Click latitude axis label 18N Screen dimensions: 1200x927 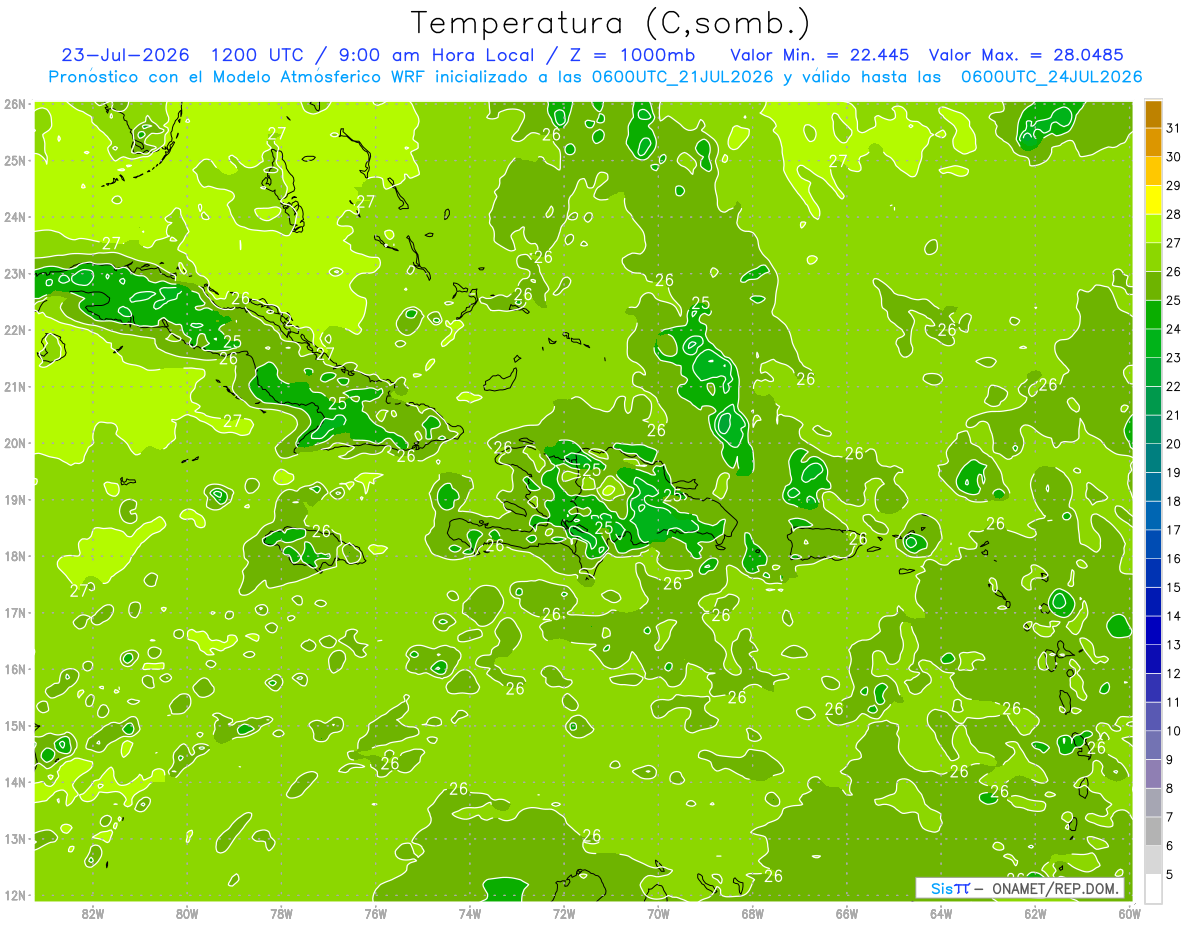[x=15, y=556]
